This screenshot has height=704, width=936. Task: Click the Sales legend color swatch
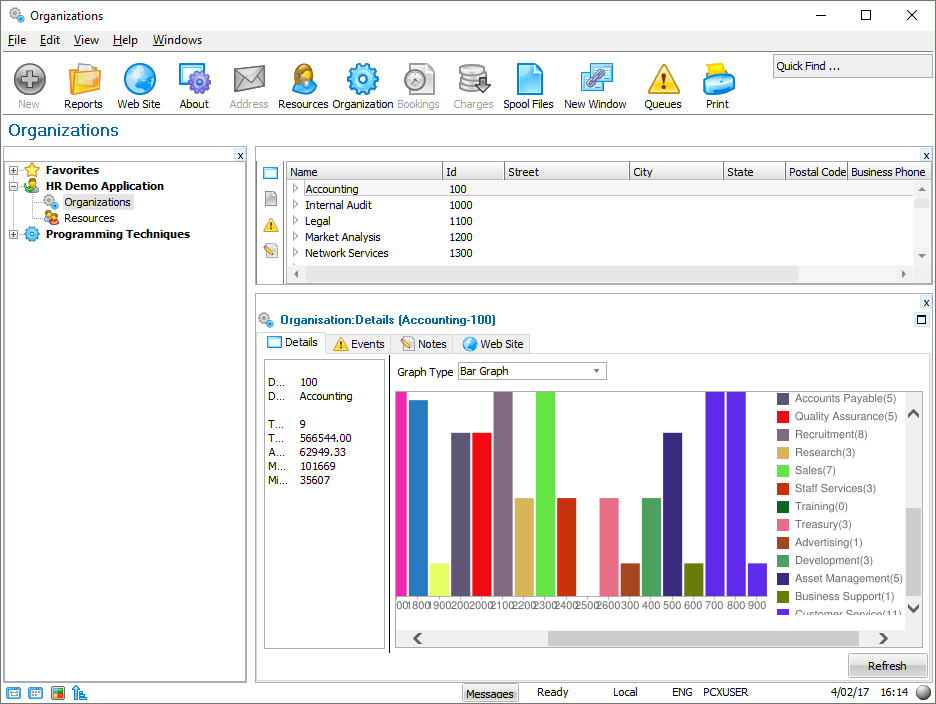point(783,471)
